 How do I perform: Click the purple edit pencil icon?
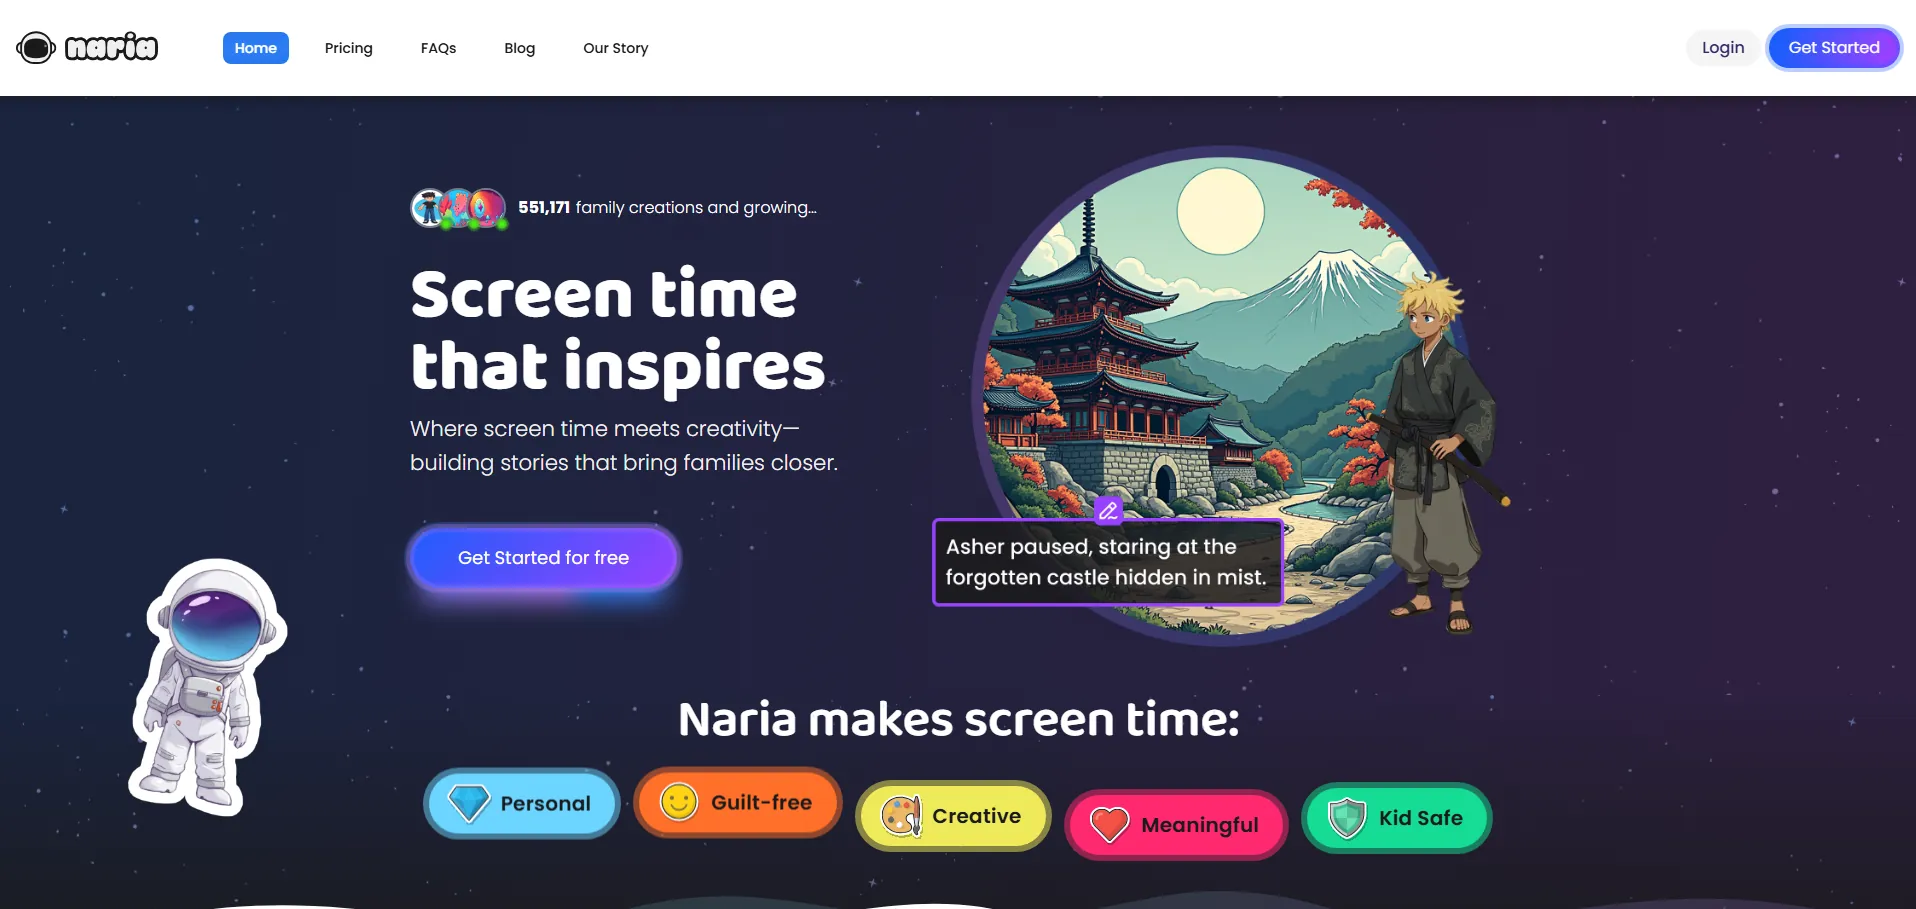click(x=1108, y=511)
